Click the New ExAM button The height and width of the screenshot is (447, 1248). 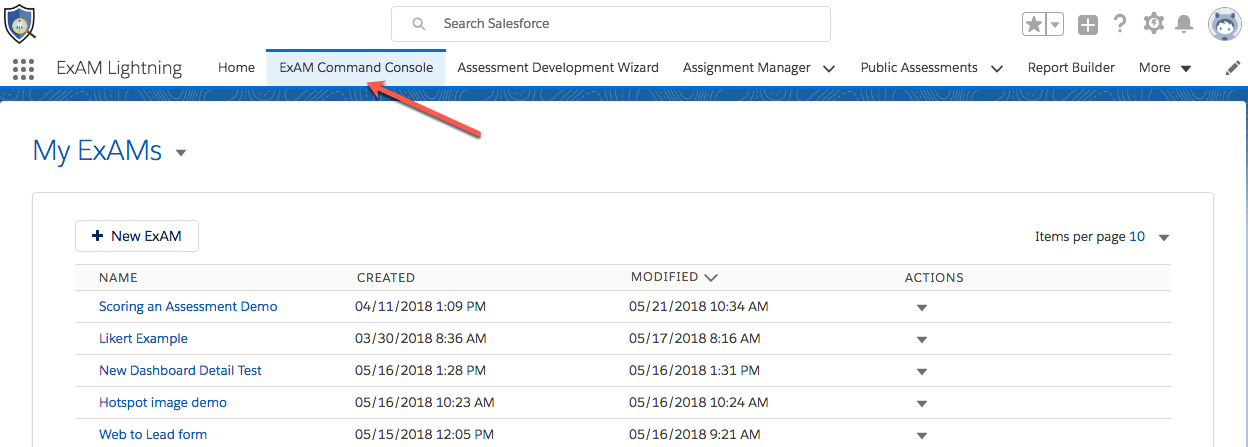pos(137,236)
